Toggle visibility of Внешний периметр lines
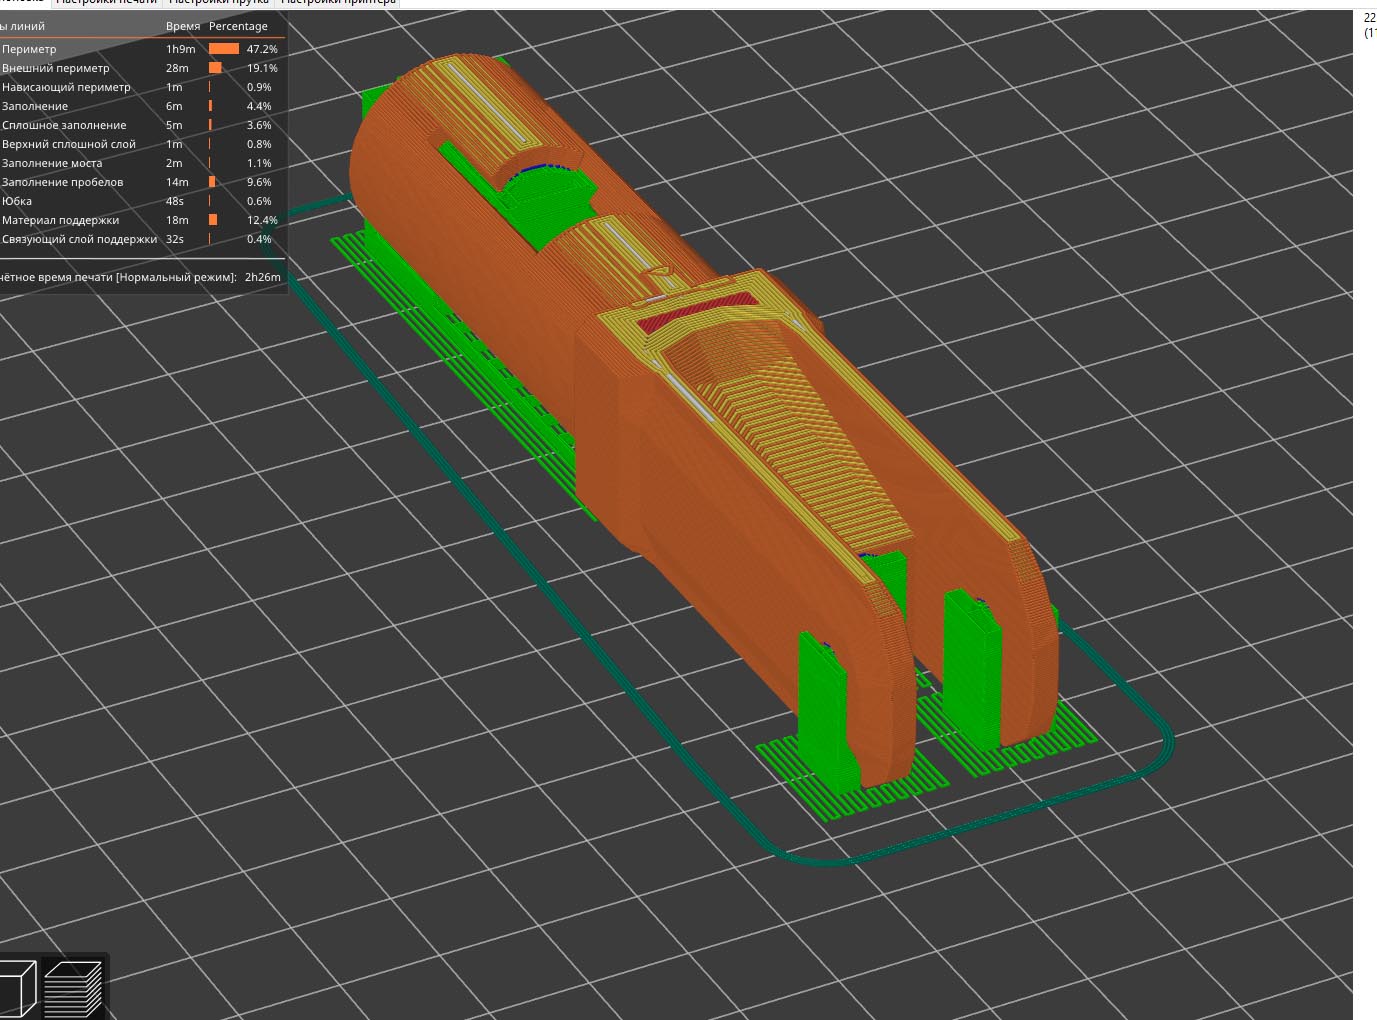Screen dimensions: 1377x1020 [x=142, y=68]
